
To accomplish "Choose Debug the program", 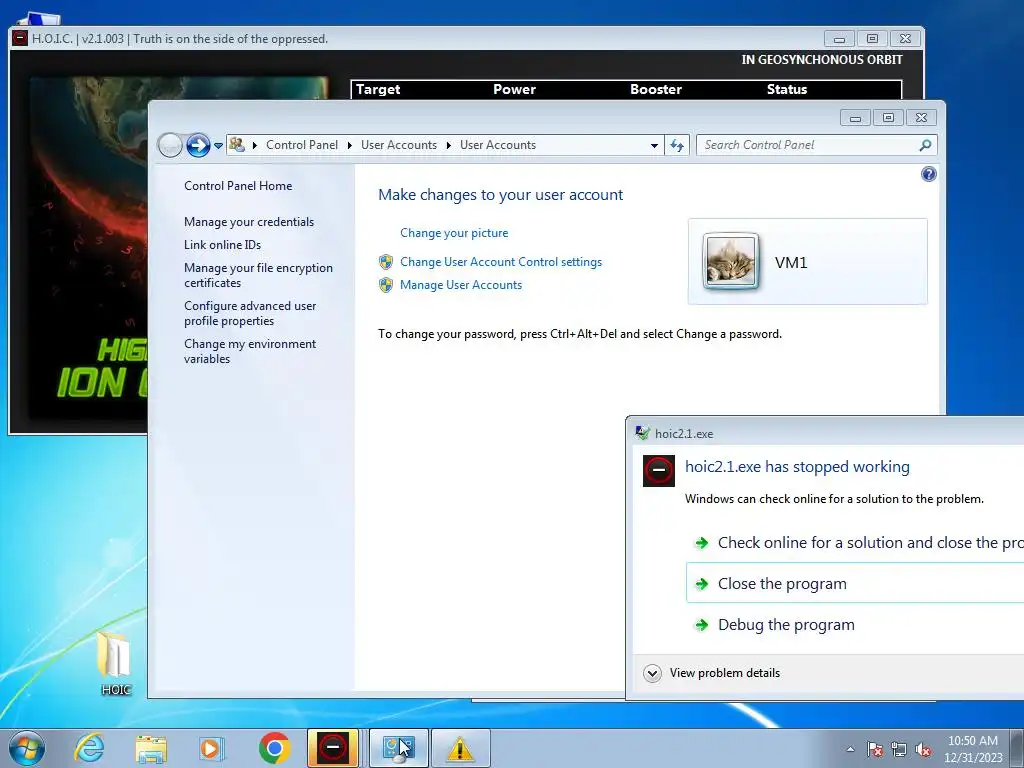I will click(x=856, y=625).
